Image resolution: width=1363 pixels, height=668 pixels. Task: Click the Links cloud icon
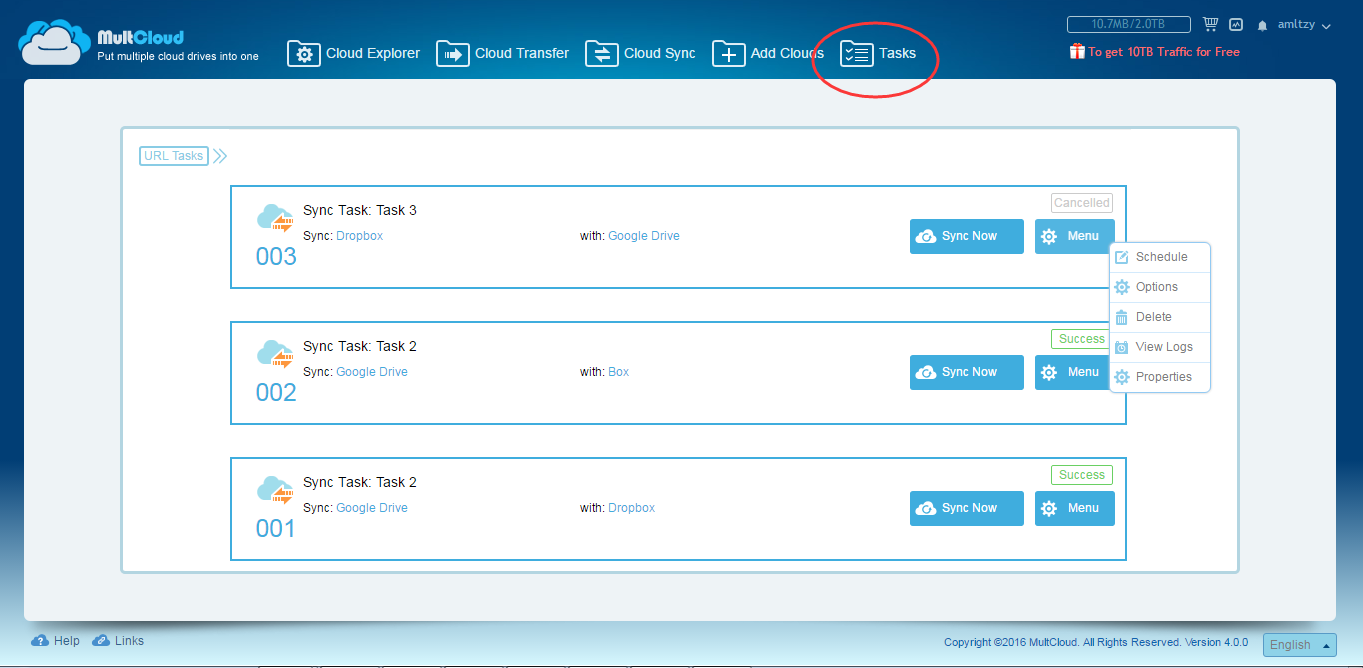[101, 641]
